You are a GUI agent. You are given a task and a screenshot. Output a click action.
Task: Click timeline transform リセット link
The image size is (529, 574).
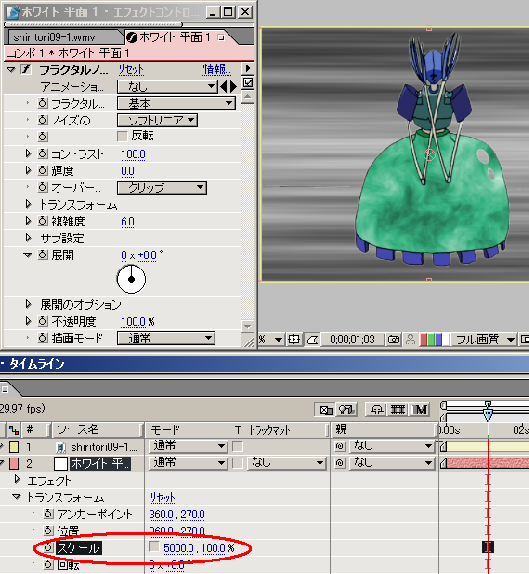pos(163,497)
